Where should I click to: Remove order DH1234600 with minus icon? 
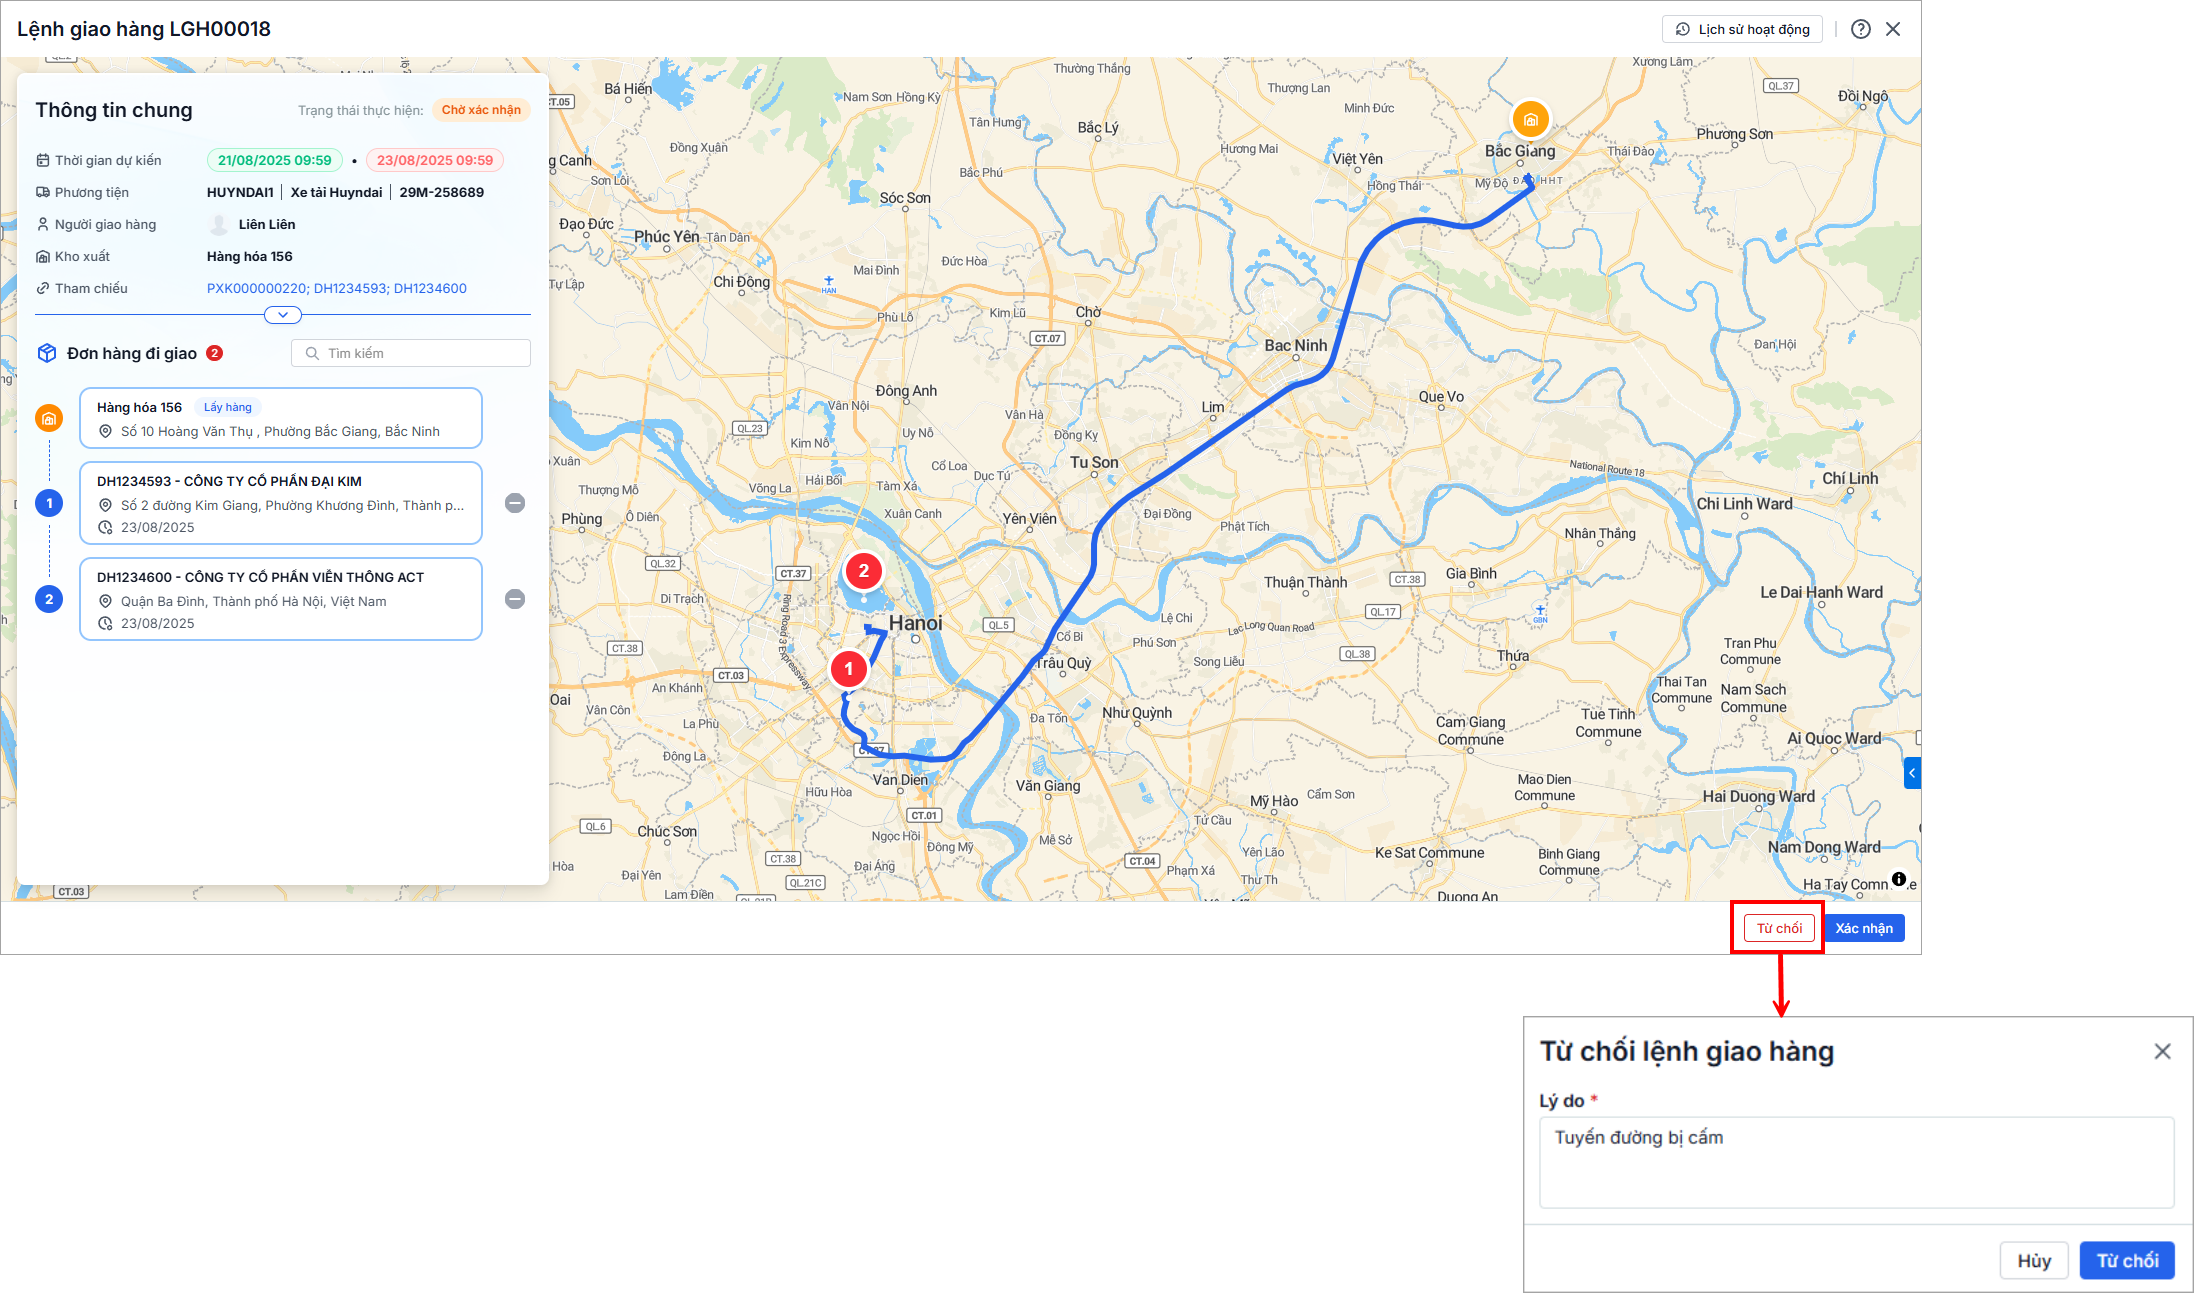[x=515, y=599]
